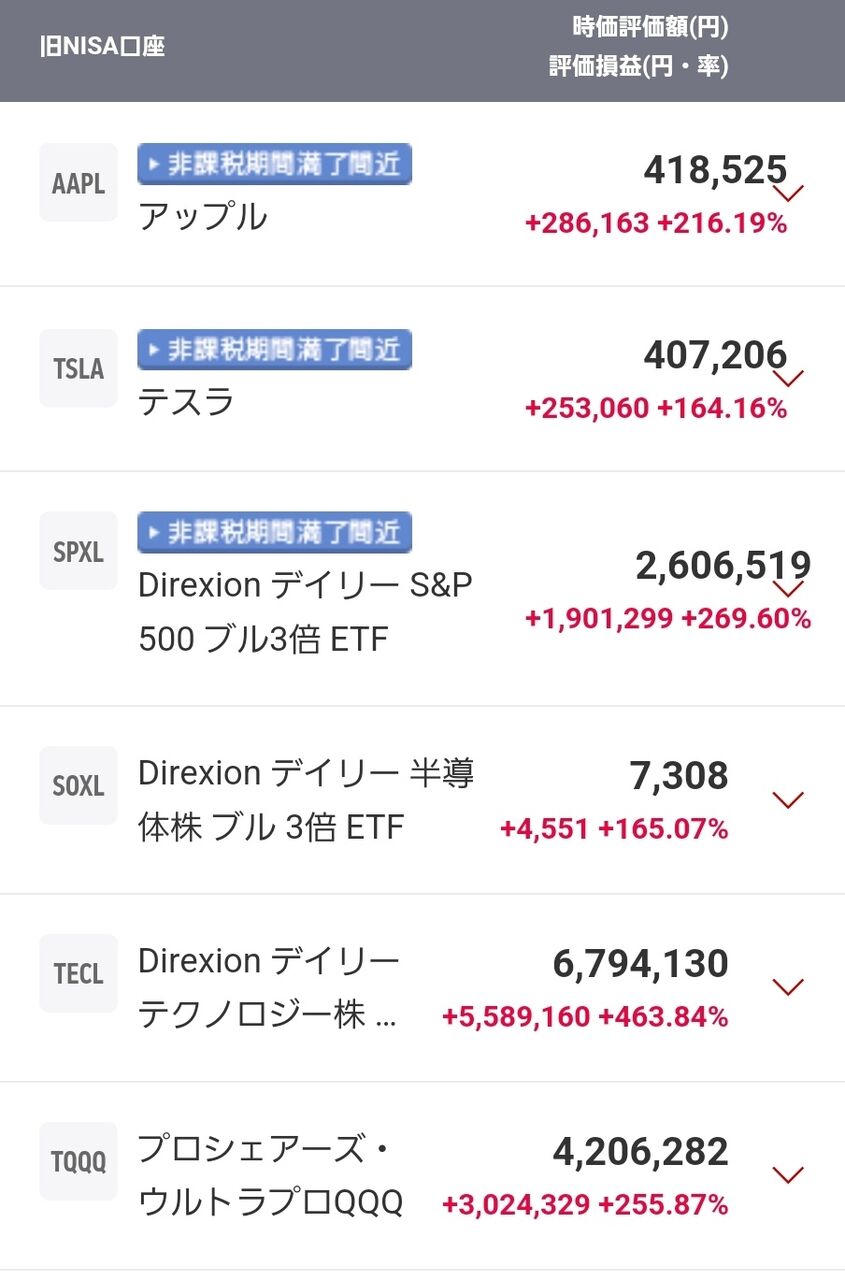Click the TQQQ ticker icon

coord(78,1161)
